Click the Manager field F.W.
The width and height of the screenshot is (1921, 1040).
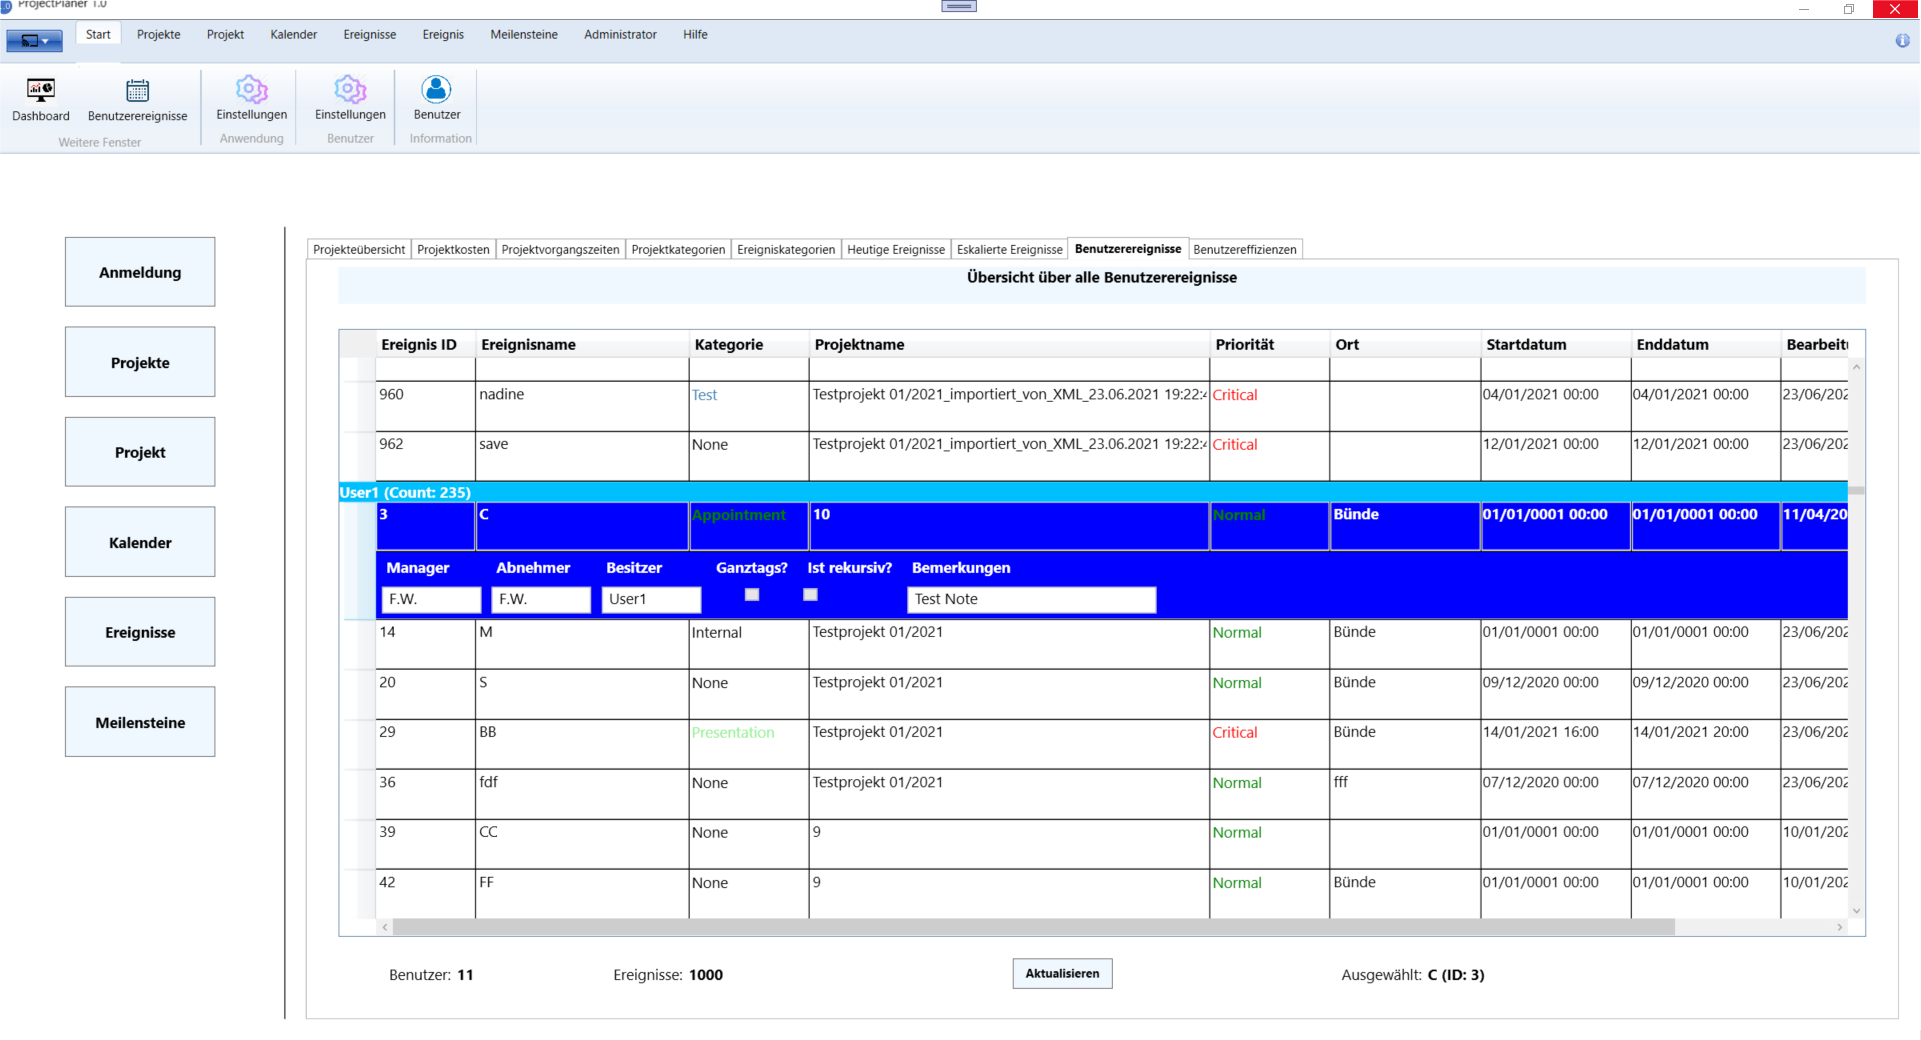(431, 599)
